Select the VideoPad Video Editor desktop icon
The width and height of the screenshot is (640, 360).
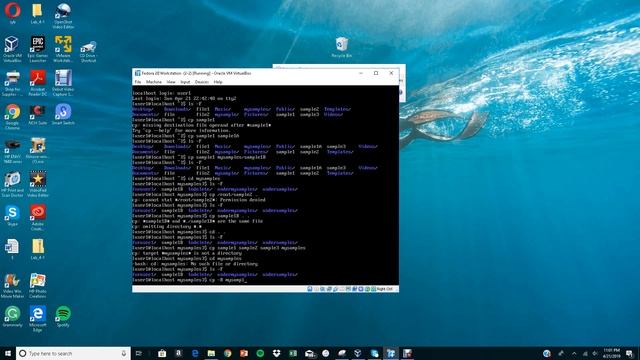[x=38, y=184]
